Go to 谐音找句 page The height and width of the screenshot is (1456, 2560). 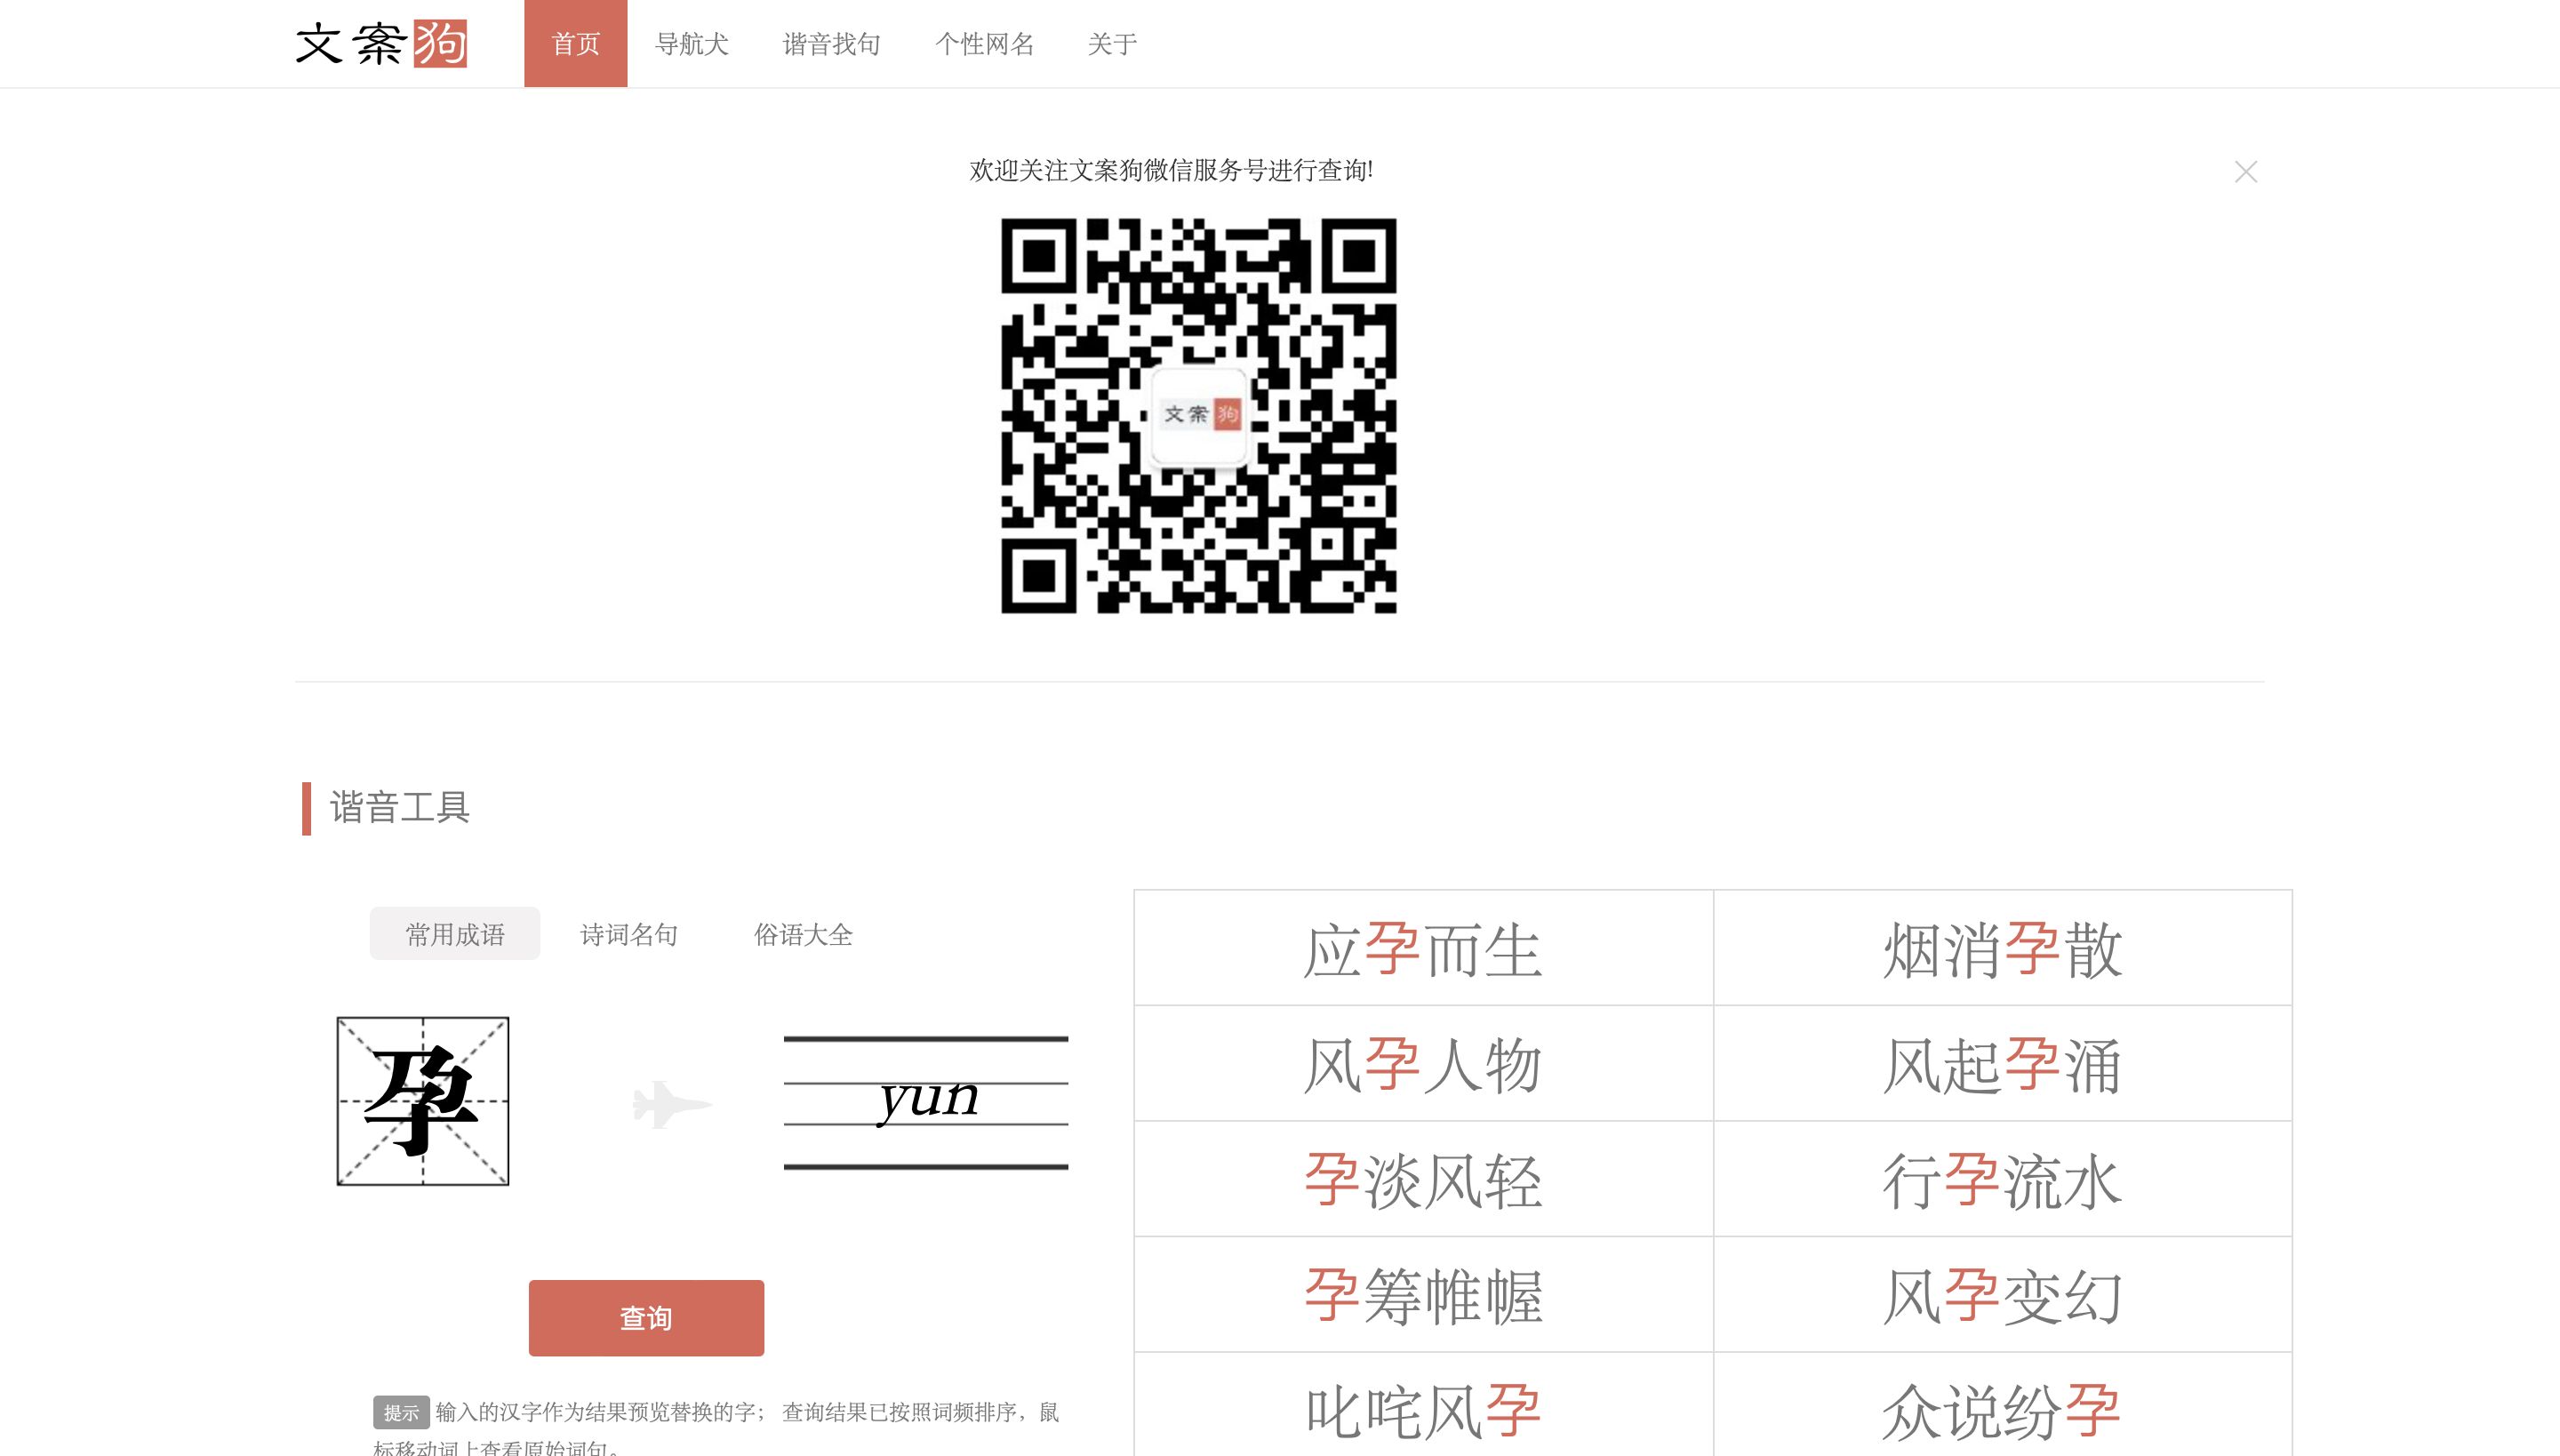click(x=831, y=44)
